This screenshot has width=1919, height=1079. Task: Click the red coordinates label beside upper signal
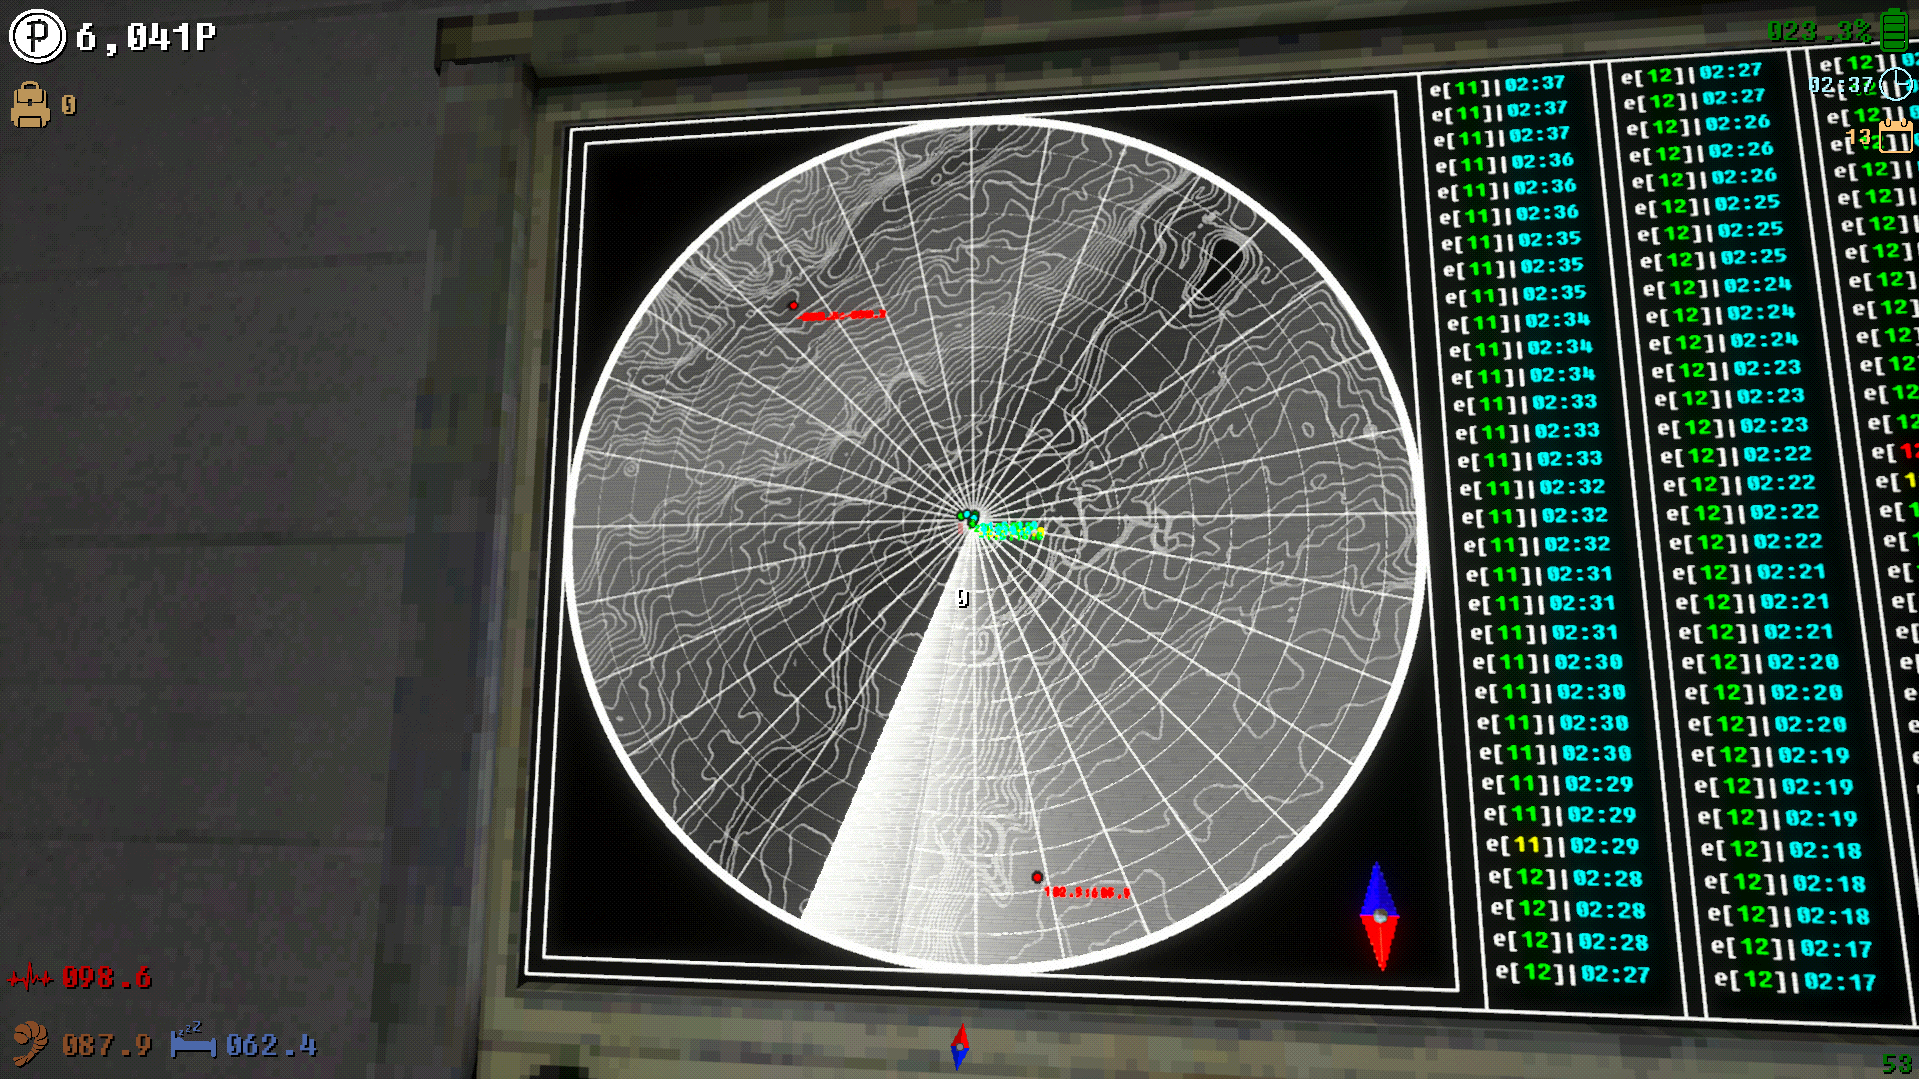[843, 315]
